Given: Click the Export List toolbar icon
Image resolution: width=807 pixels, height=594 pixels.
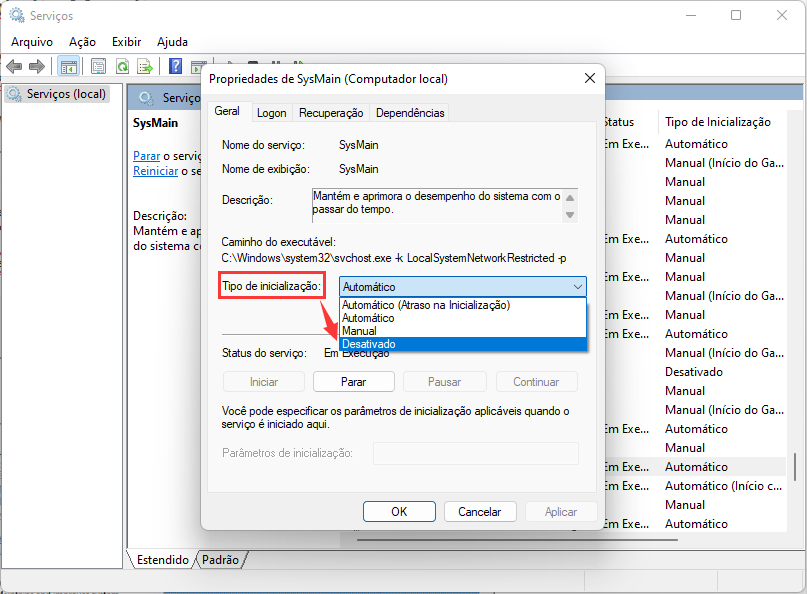Looking at the screenshot, I should [x=145, y=66].
